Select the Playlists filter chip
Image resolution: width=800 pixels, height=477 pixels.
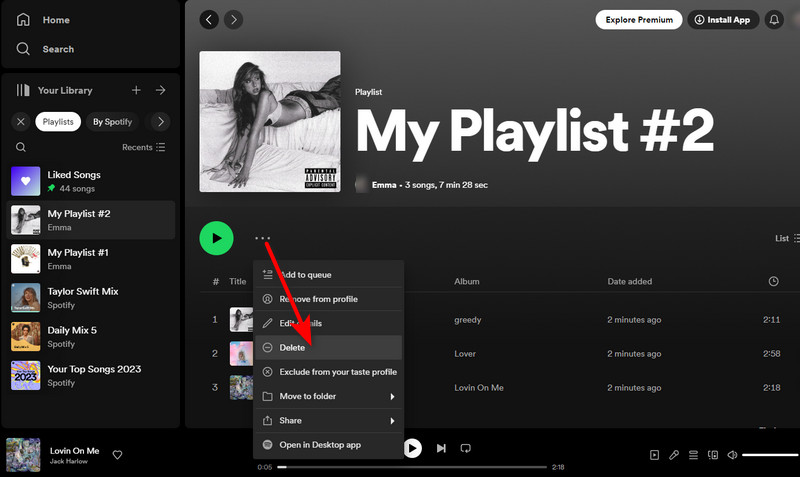58,121
